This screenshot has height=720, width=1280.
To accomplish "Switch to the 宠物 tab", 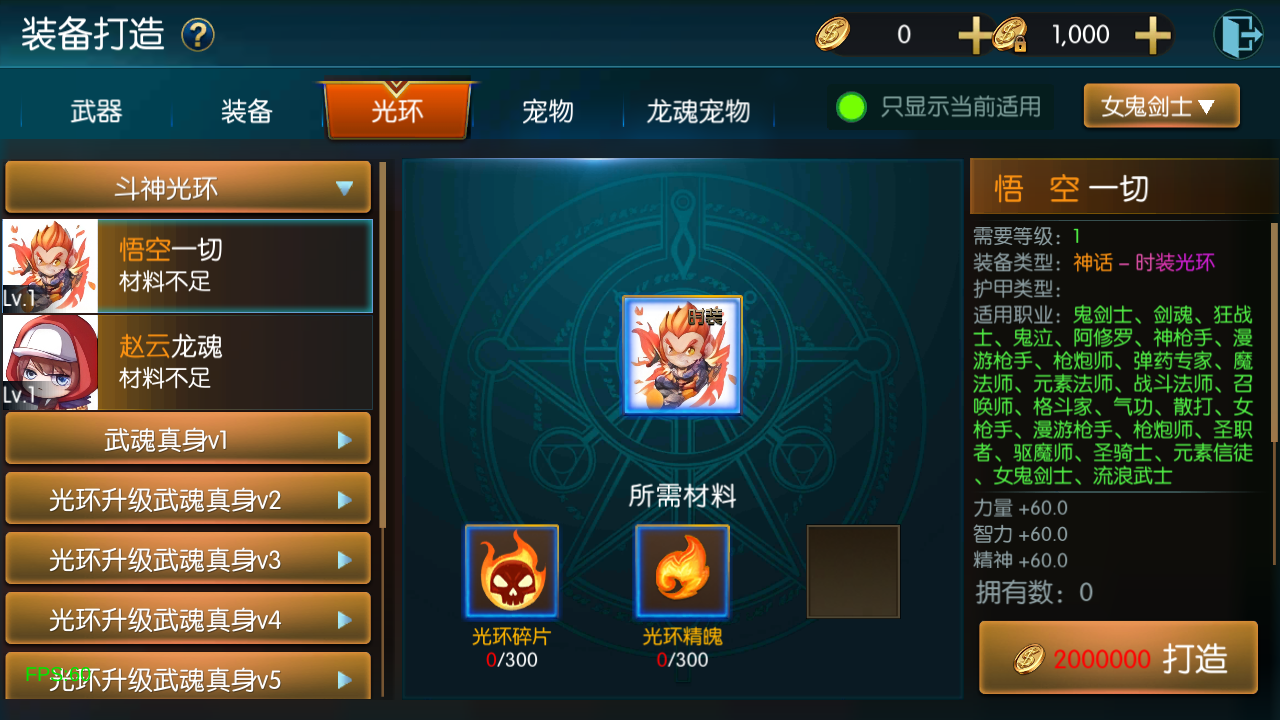I will tap(548, 111).
